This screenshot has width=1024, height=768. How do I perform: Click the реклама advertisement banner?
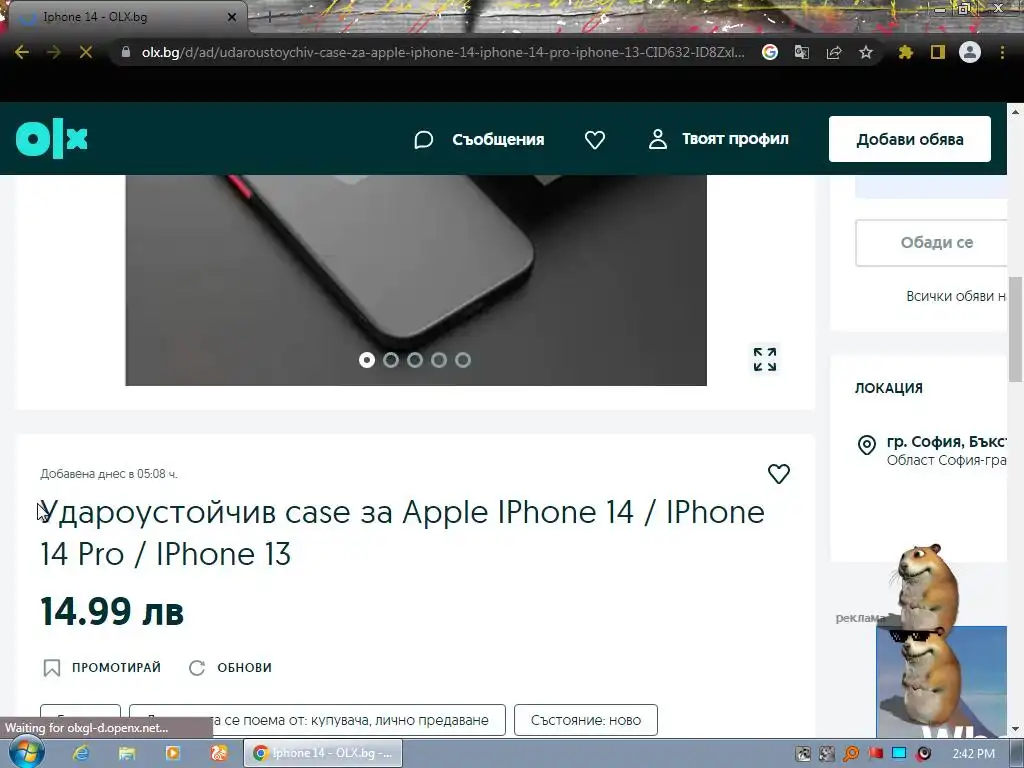coord(941,682)
